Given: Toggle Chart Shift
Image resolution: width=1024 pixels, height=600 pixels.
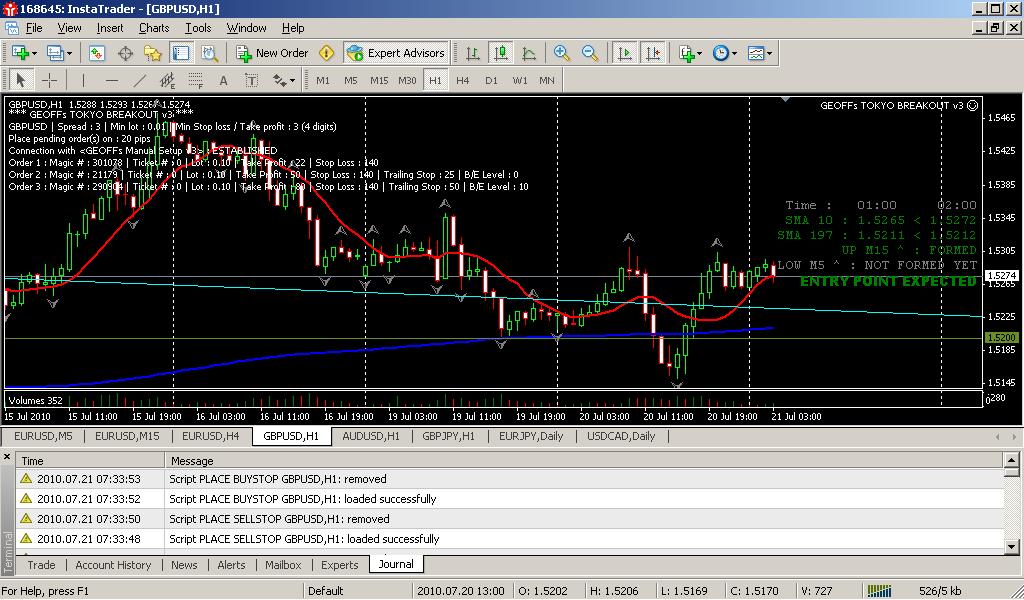Looking at the screenshot, I should tap(653, 53).
